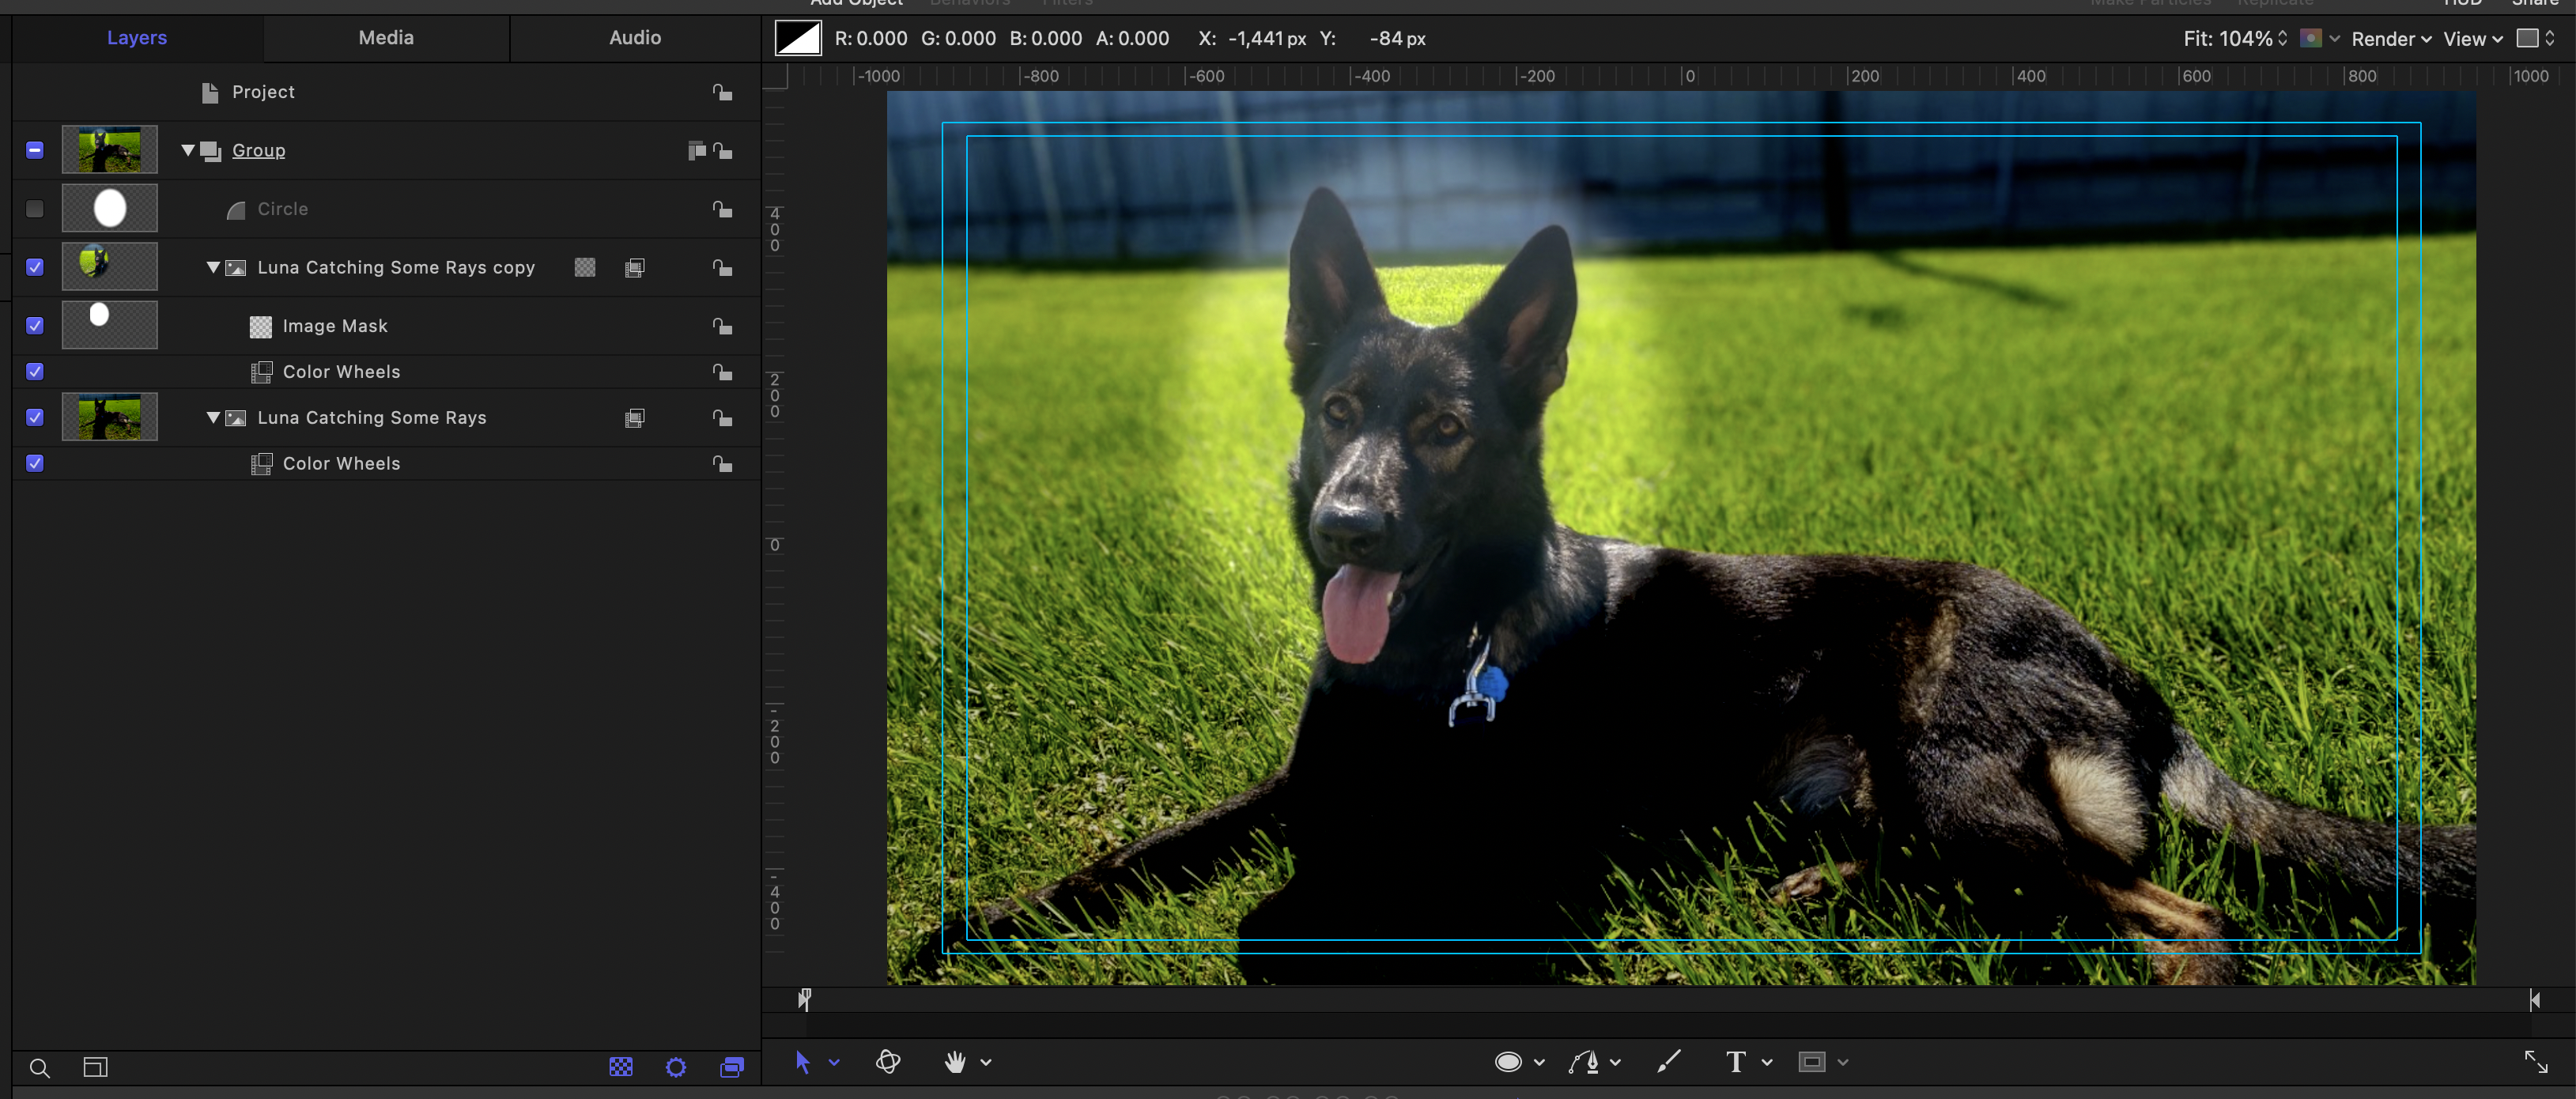Screen dimensions: 2576x1099
Task: Select the ellipse shape tool
Action: pos(1508,1062)
